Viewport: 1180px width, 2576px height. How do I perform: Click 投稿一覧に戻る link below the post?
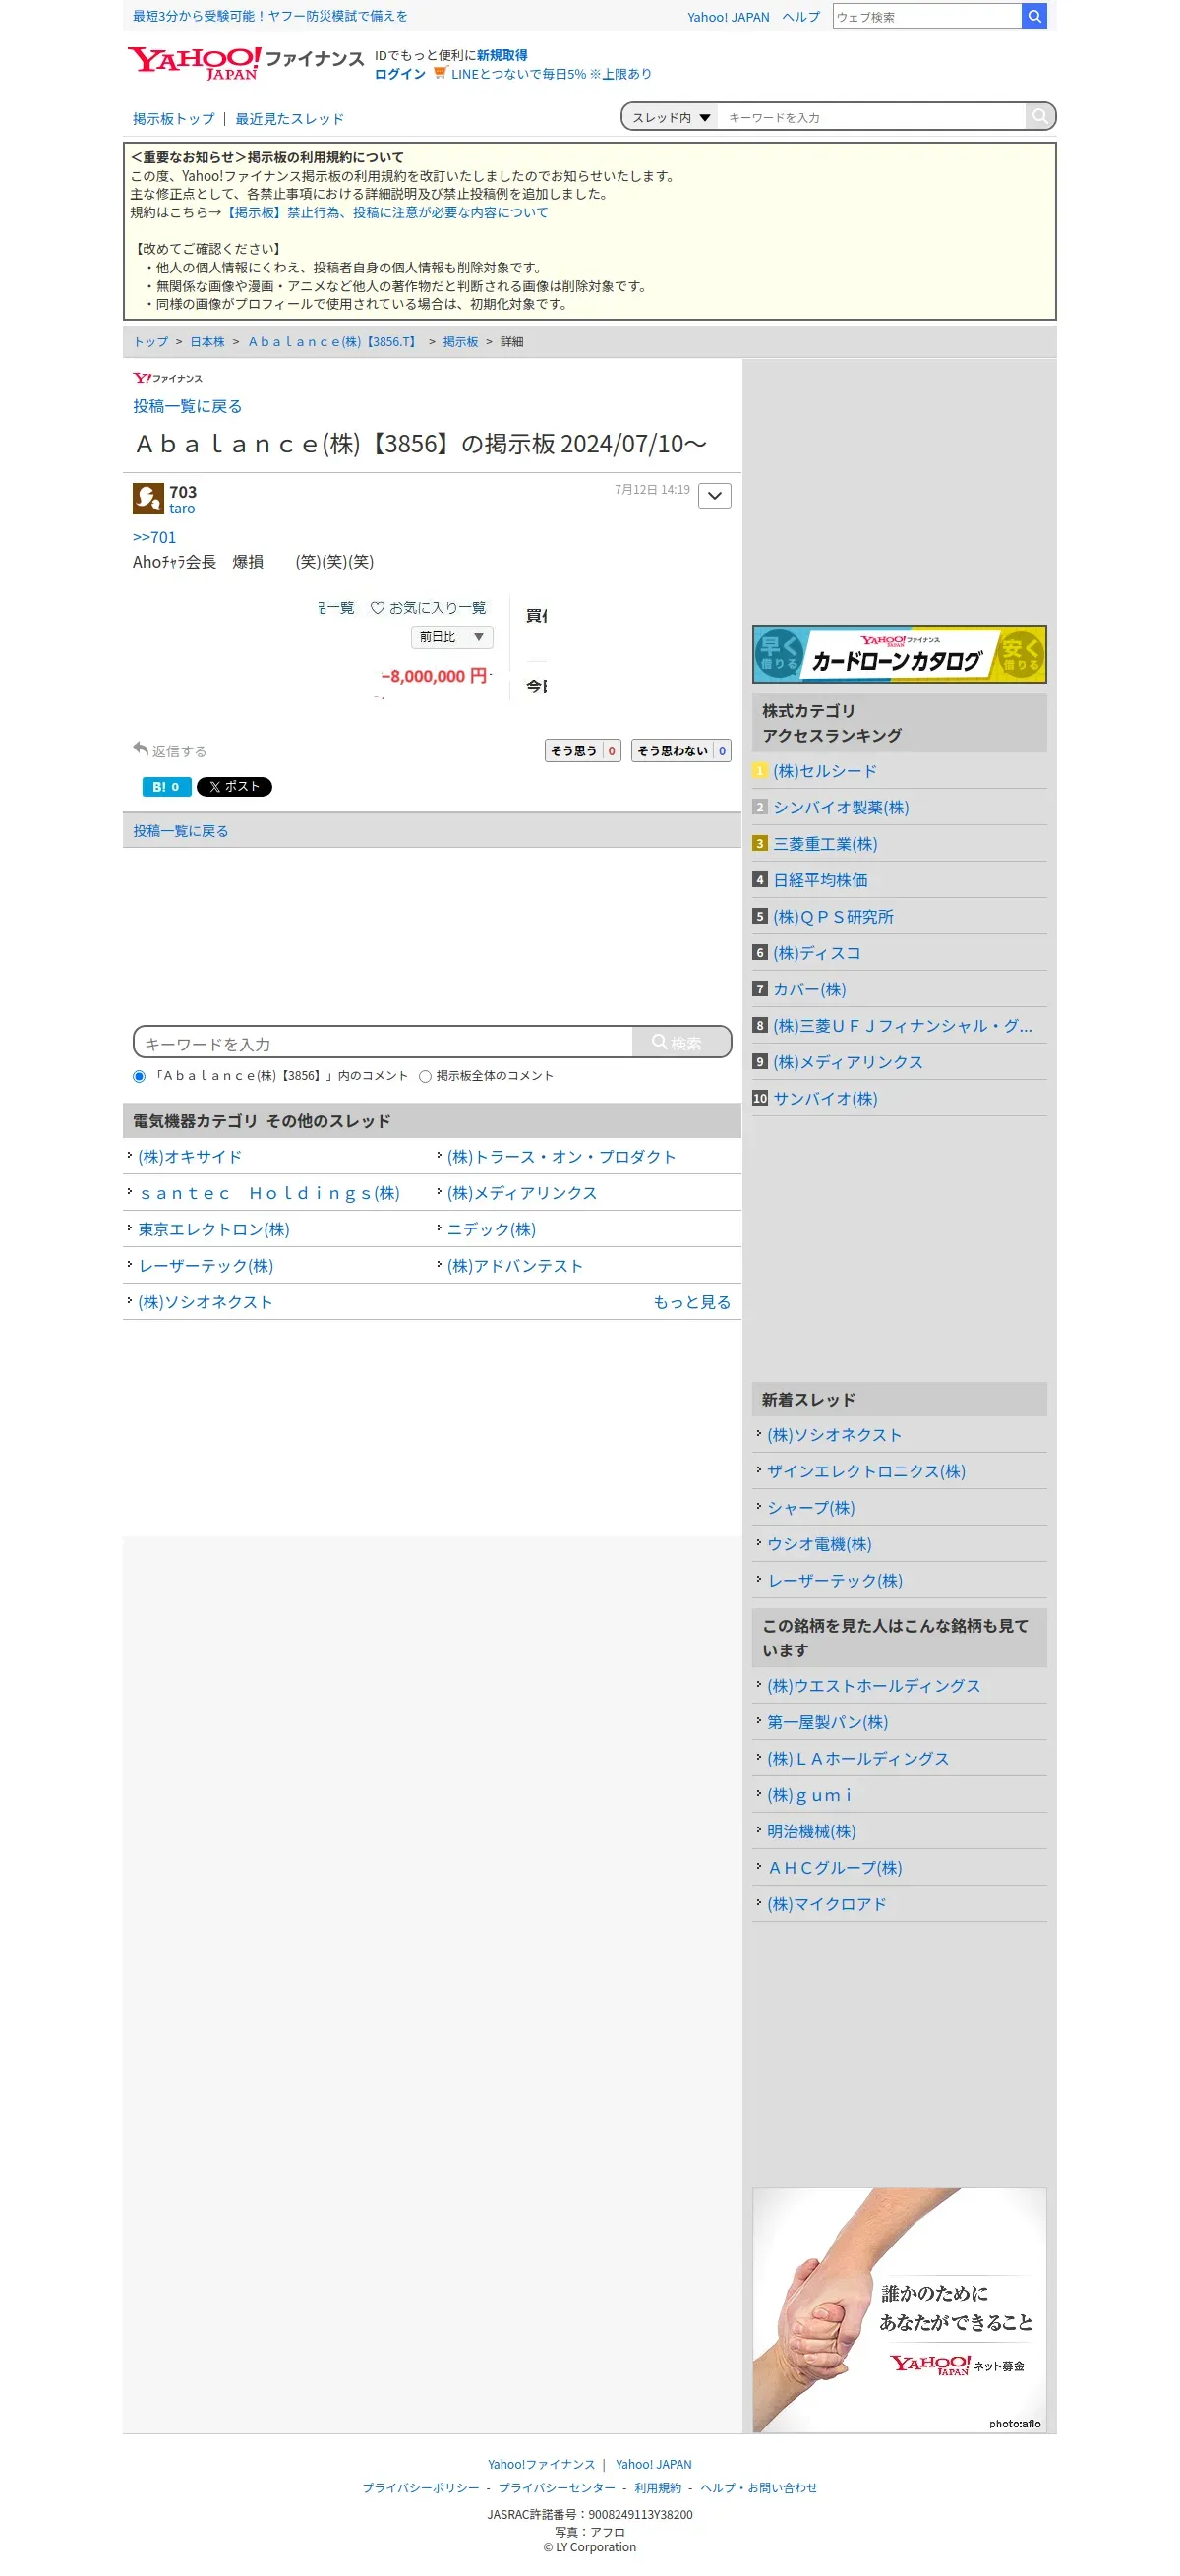click(181, 831)
